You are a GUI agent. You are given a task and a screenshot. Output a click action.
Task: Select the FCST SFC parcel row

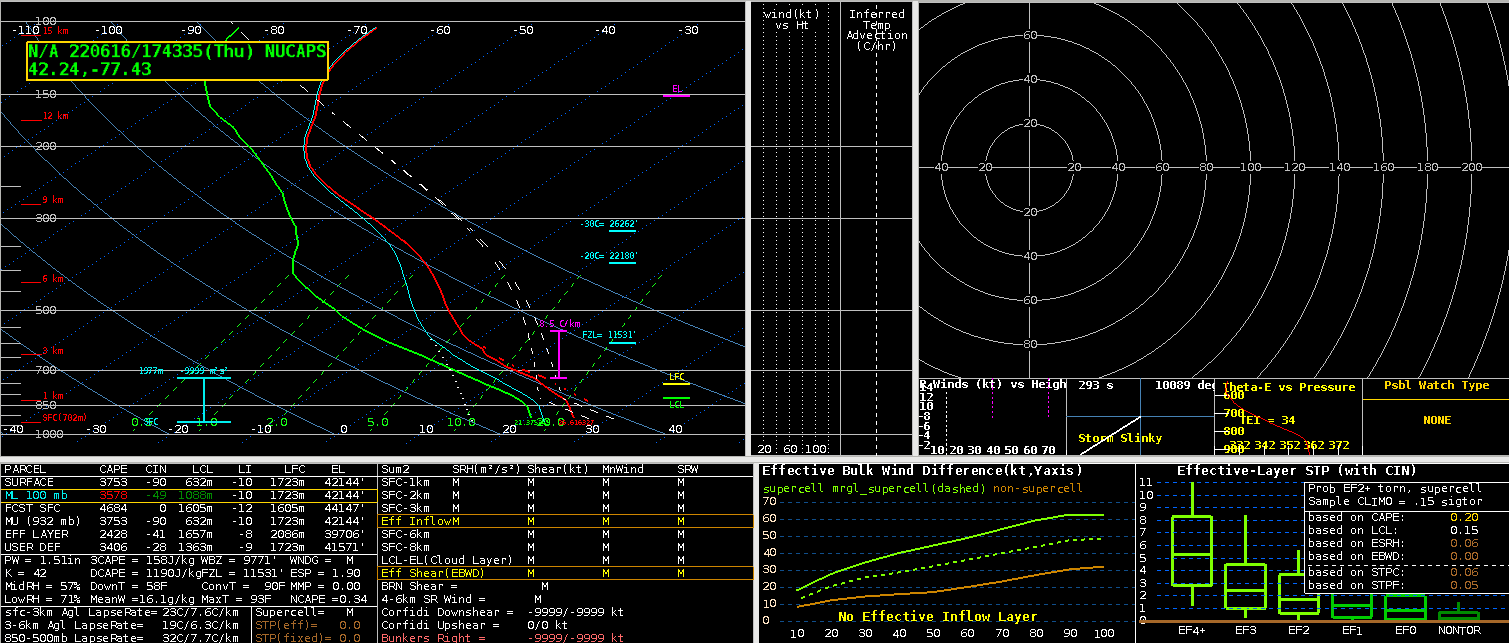click(x=188, y=508)
